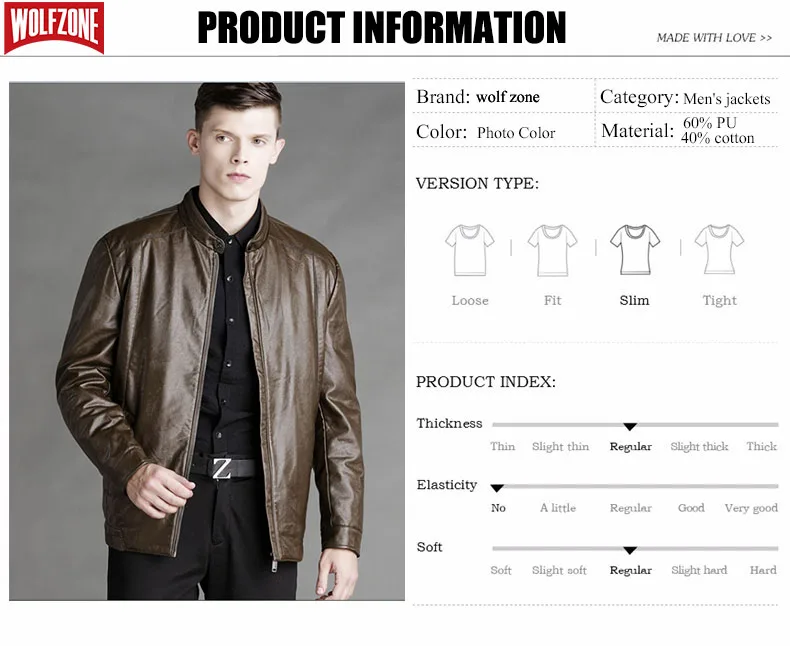Open the MADE WITH LOVE >> link
This screenshot has width=790, height=646.
714,38
